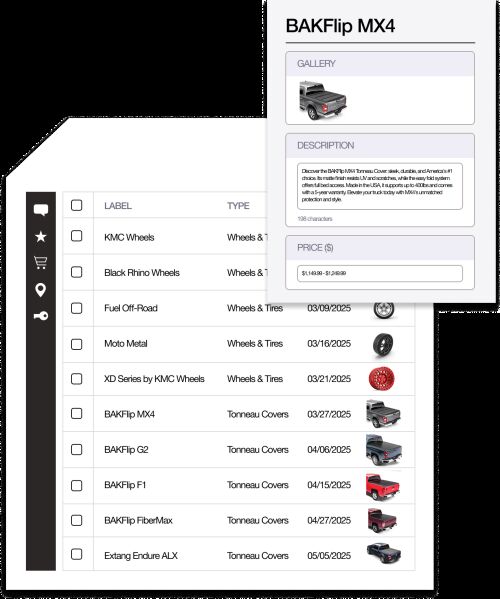Open the Fuel Off-Road label
500x599 pixels.
tap(131, 308)
